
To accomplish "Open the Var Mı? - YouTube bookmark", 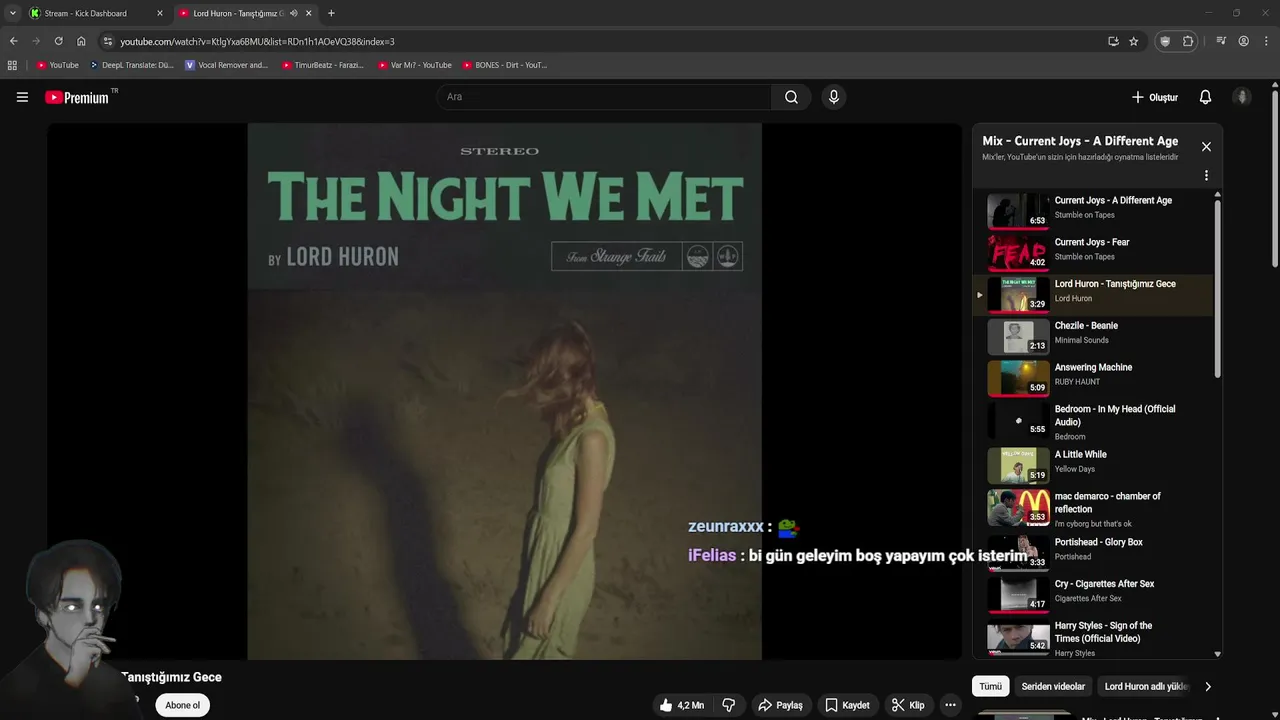I will click(414, 65).
